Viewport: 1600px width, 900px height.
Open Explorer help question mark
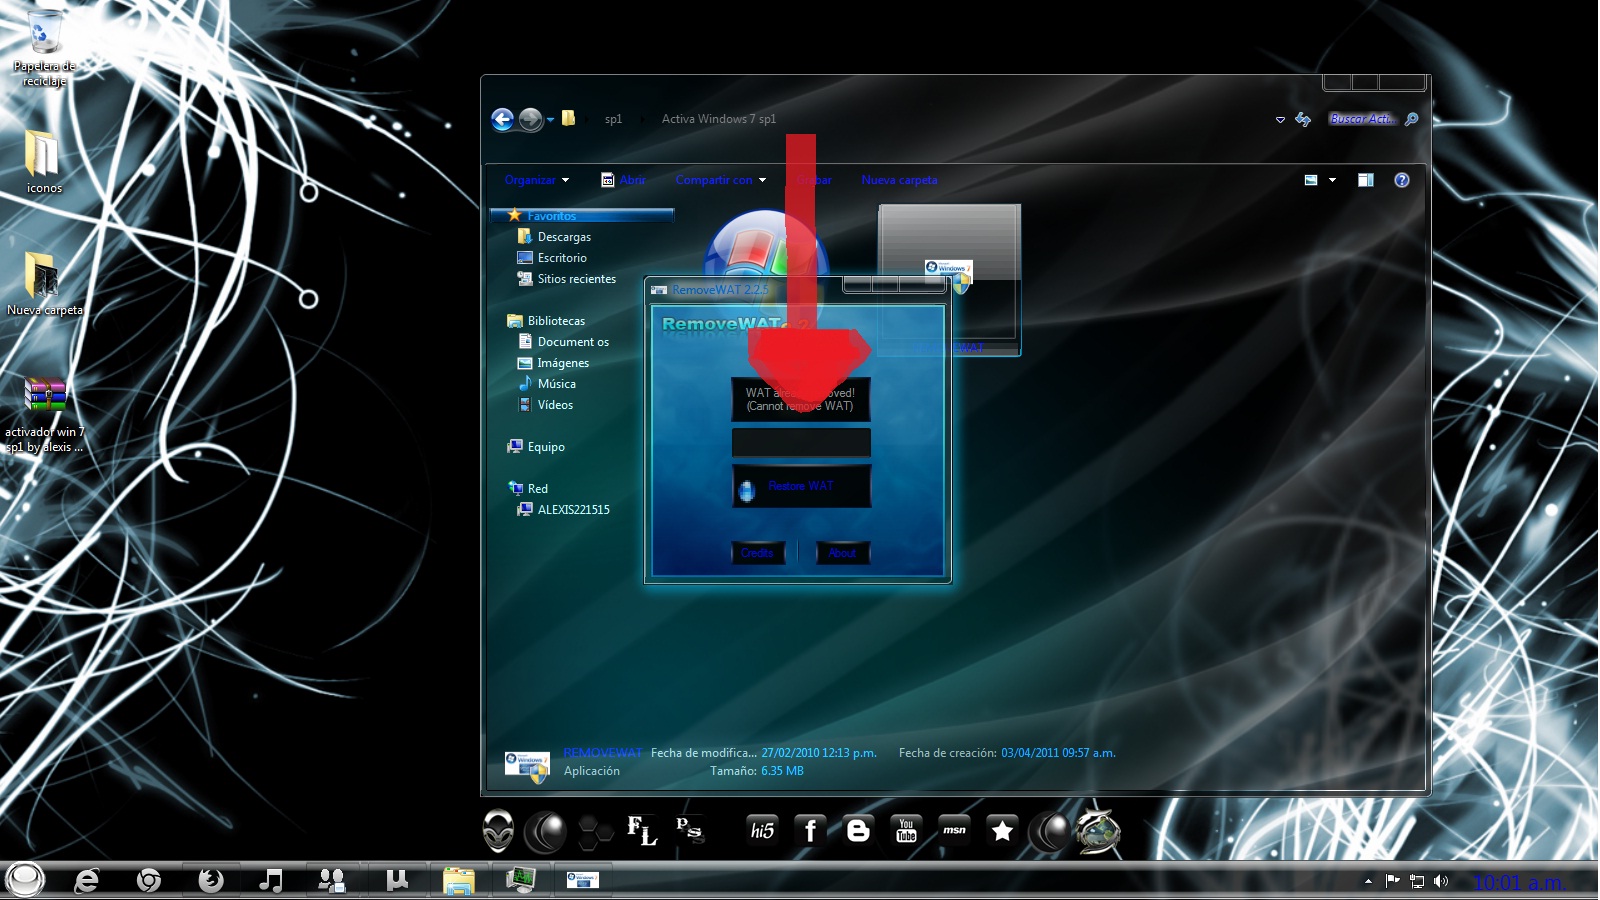pos(1402,180)
